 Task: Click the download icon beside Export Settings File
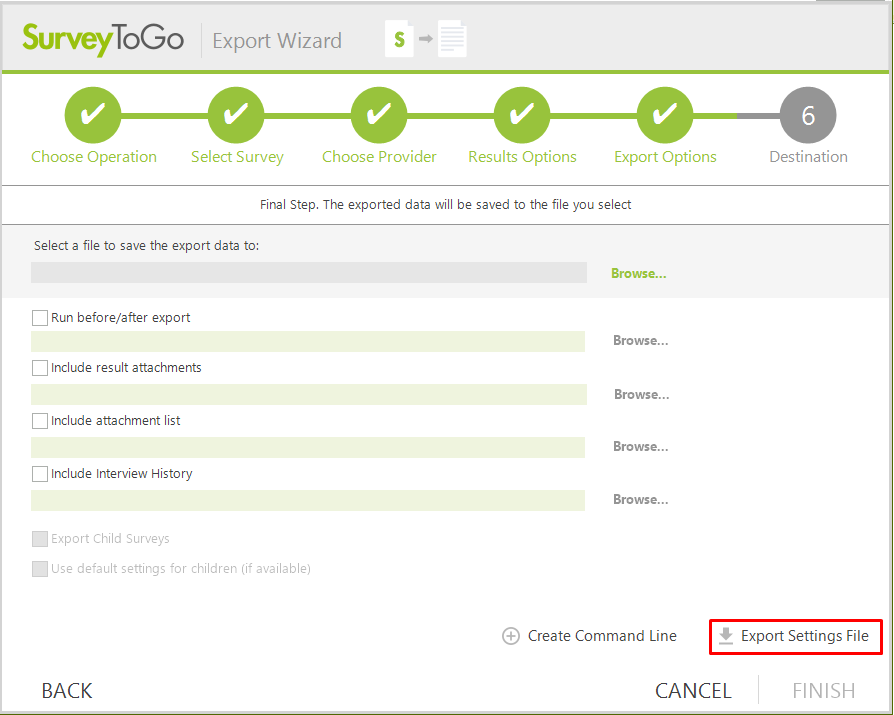(726, 636)
